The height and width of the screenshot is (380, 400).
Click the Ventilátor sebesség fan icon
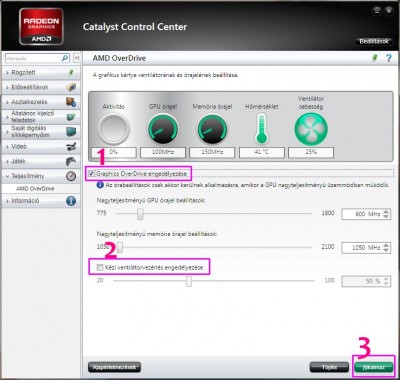[x=311, y=129]
